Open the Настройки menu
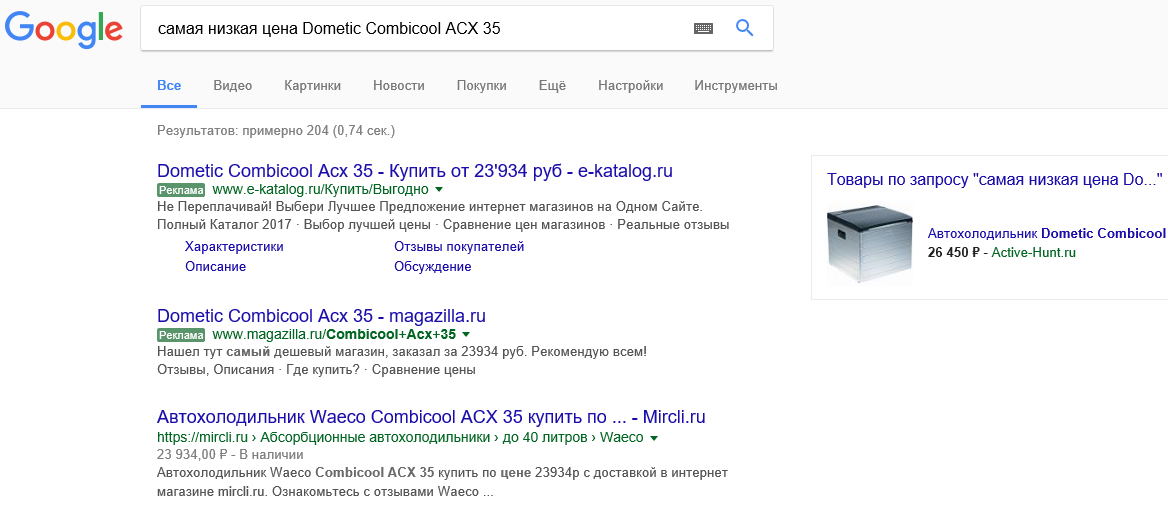The width and height of the screenshot is (1168, 518). coord(630,86)
